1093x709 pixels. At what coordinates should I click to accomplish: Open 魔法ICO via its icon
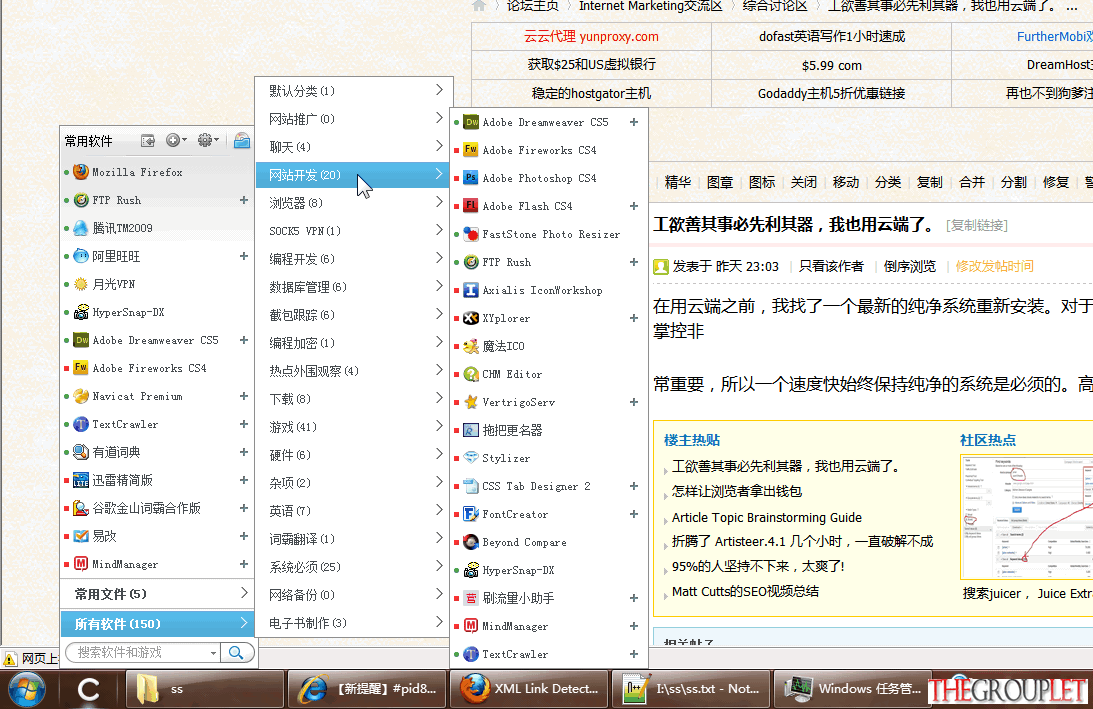(471, 346)
